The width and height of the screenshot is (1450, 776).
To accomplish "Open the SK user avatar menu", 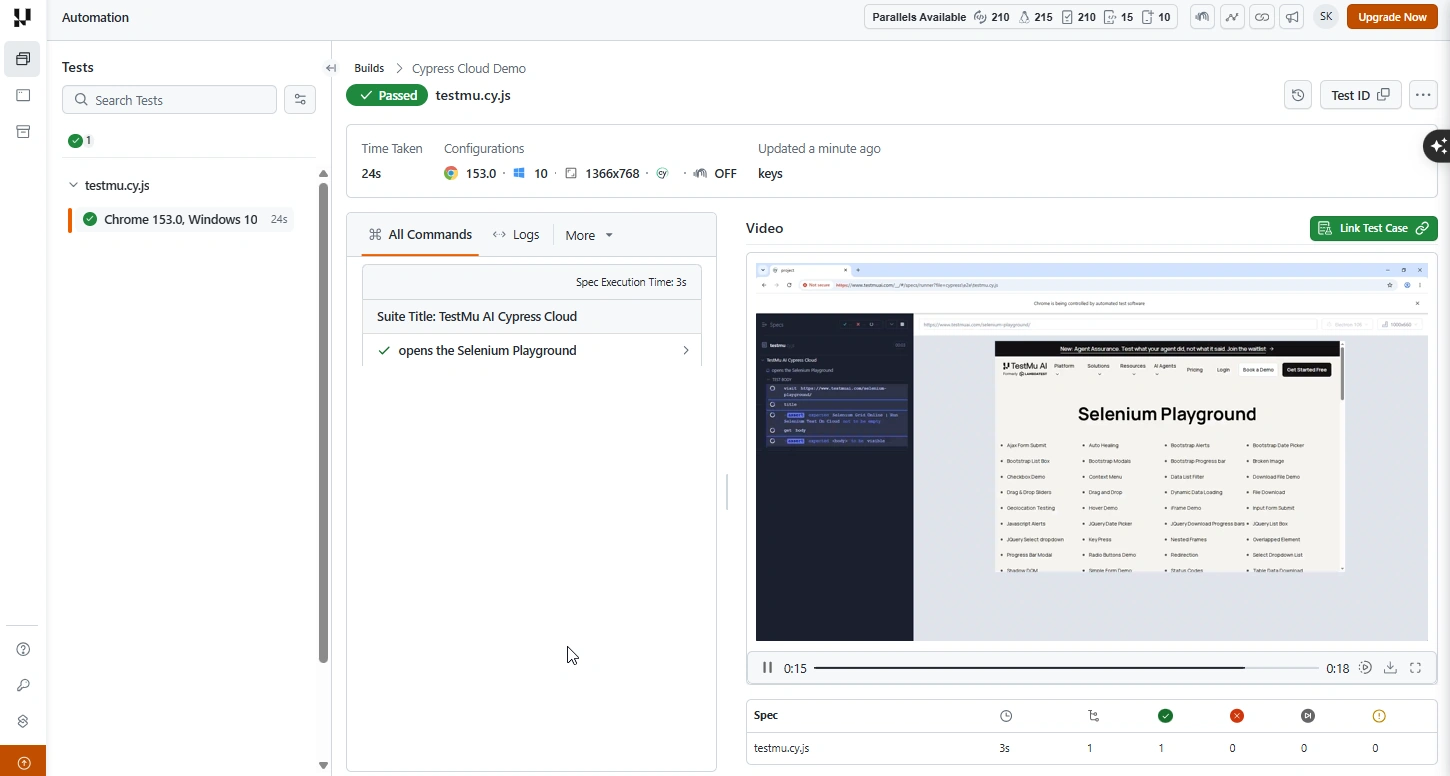I will coord(1325,17).
